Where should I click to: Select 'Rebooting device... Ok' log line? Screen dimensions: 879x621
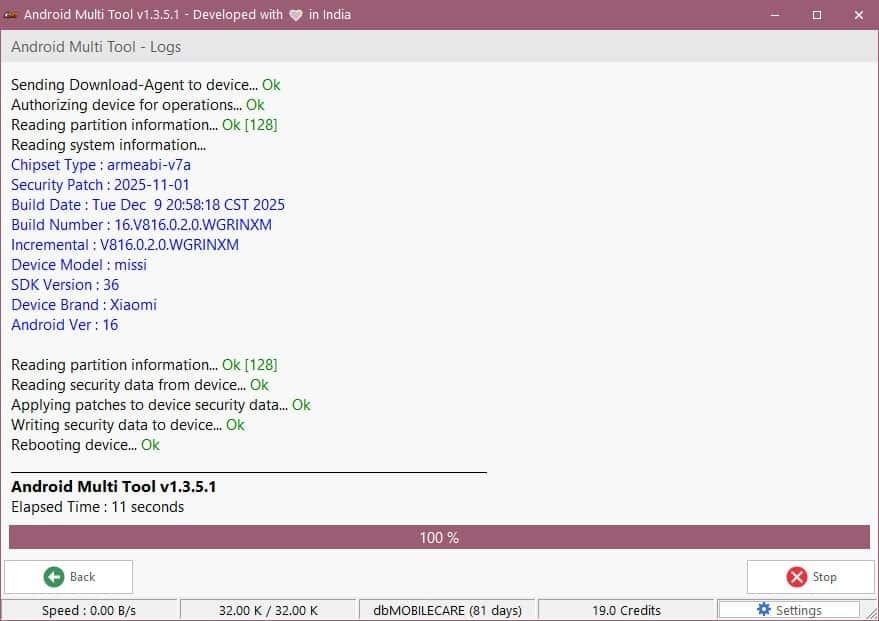pos(85,445)
